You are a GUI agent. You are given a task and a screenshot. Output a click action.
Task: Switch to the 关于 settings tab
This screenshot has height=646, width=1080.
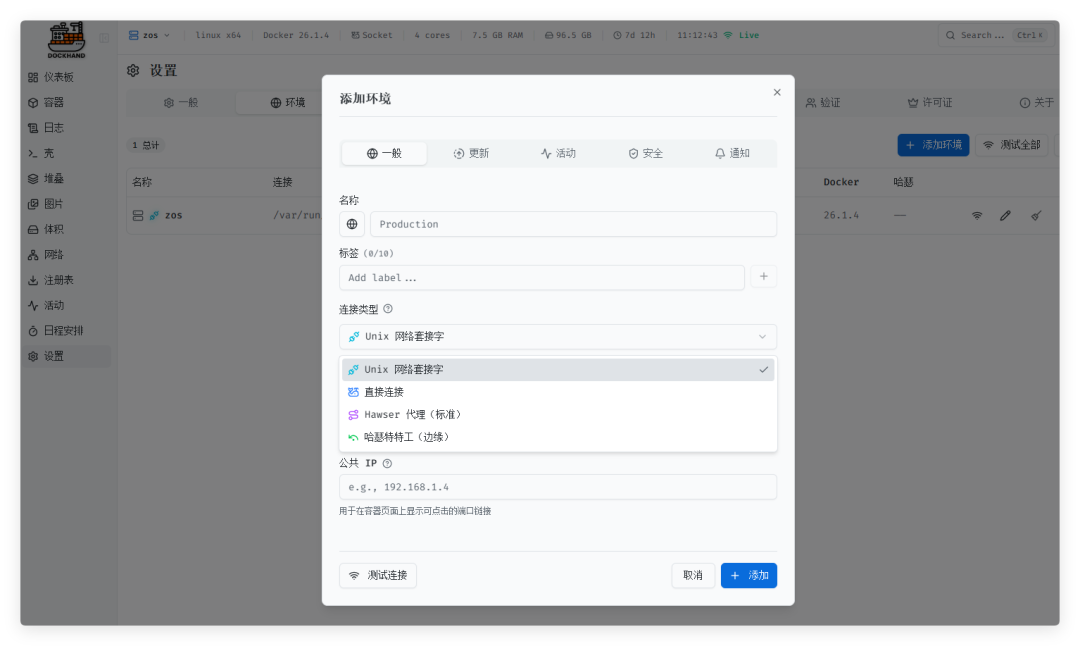pos(1037,103)
